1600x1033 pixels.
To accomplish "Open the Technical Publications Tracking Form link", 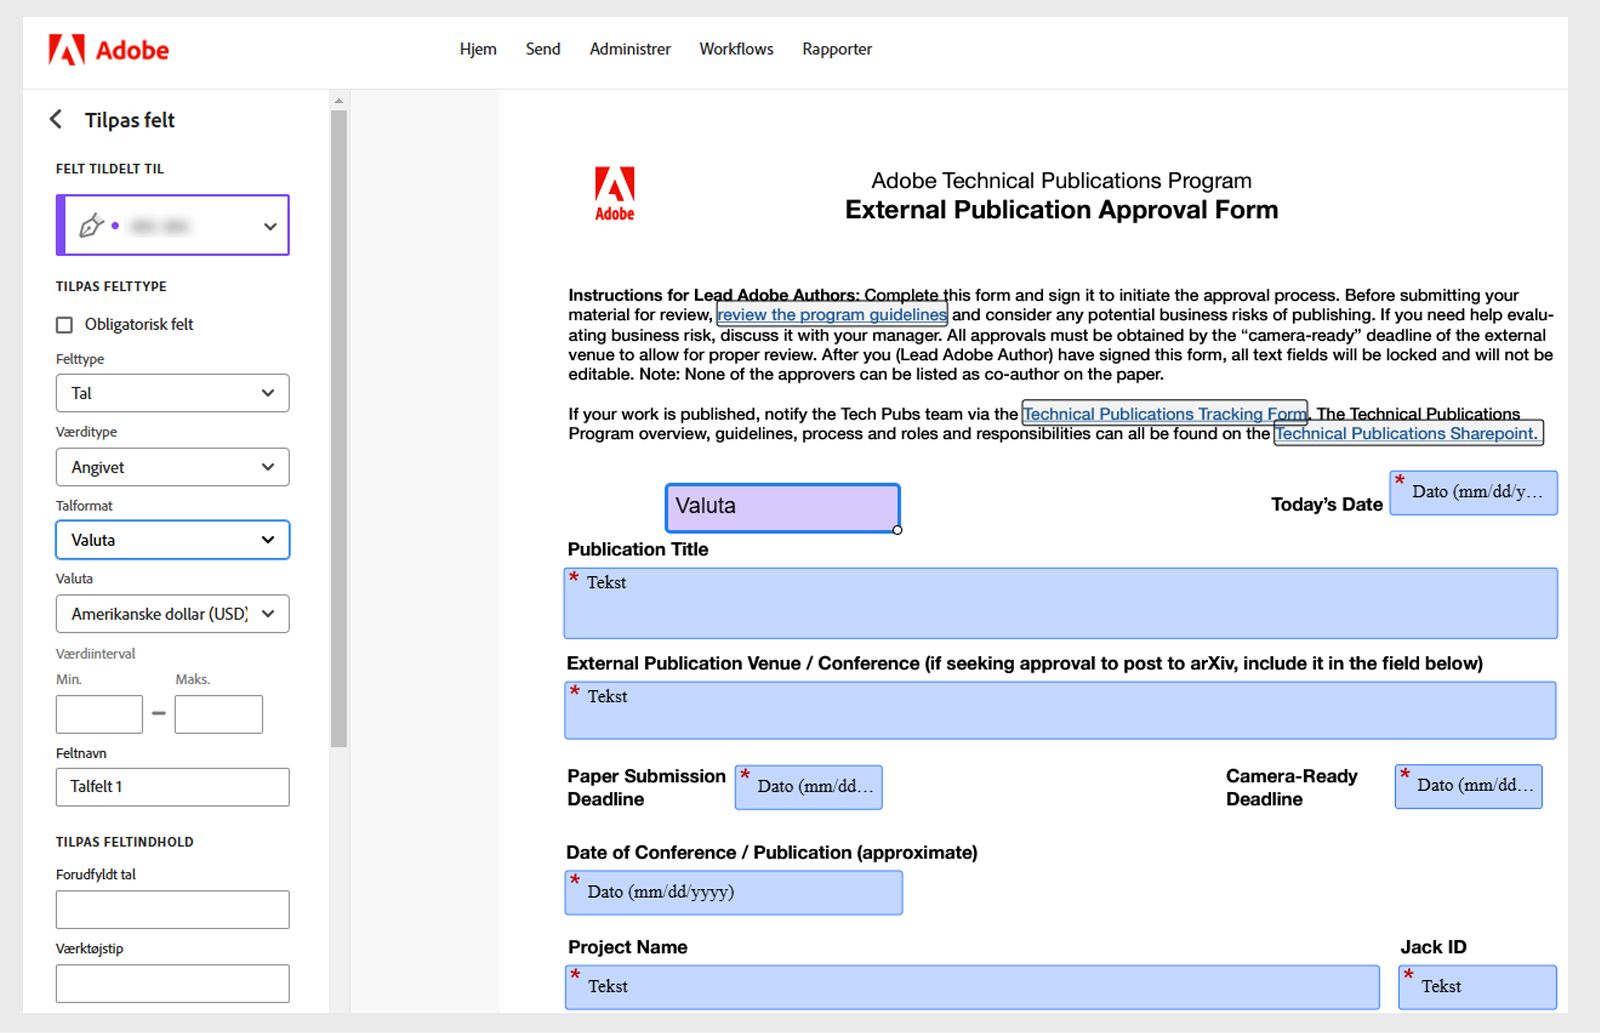I will pos(1165,414).
